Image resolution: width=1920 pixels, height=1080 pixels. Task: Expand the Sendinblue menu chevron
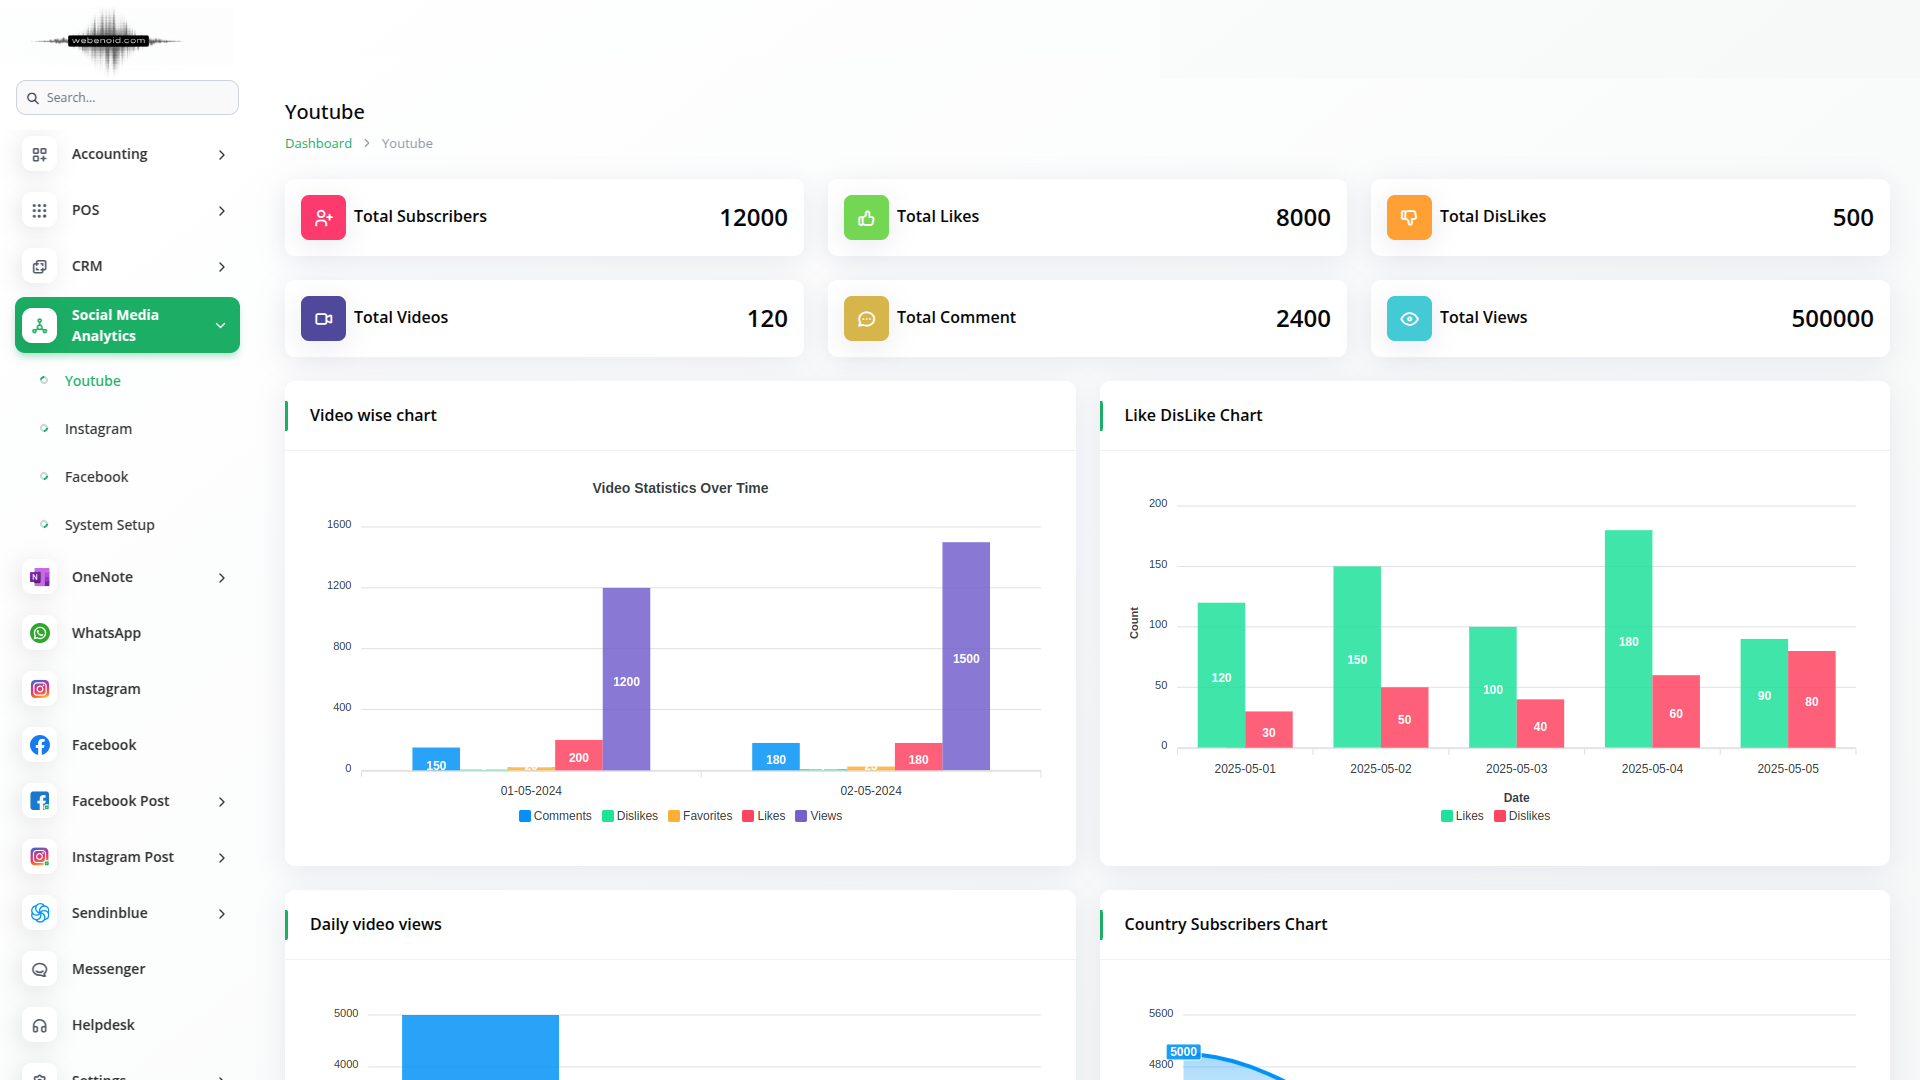coord(222,914)
